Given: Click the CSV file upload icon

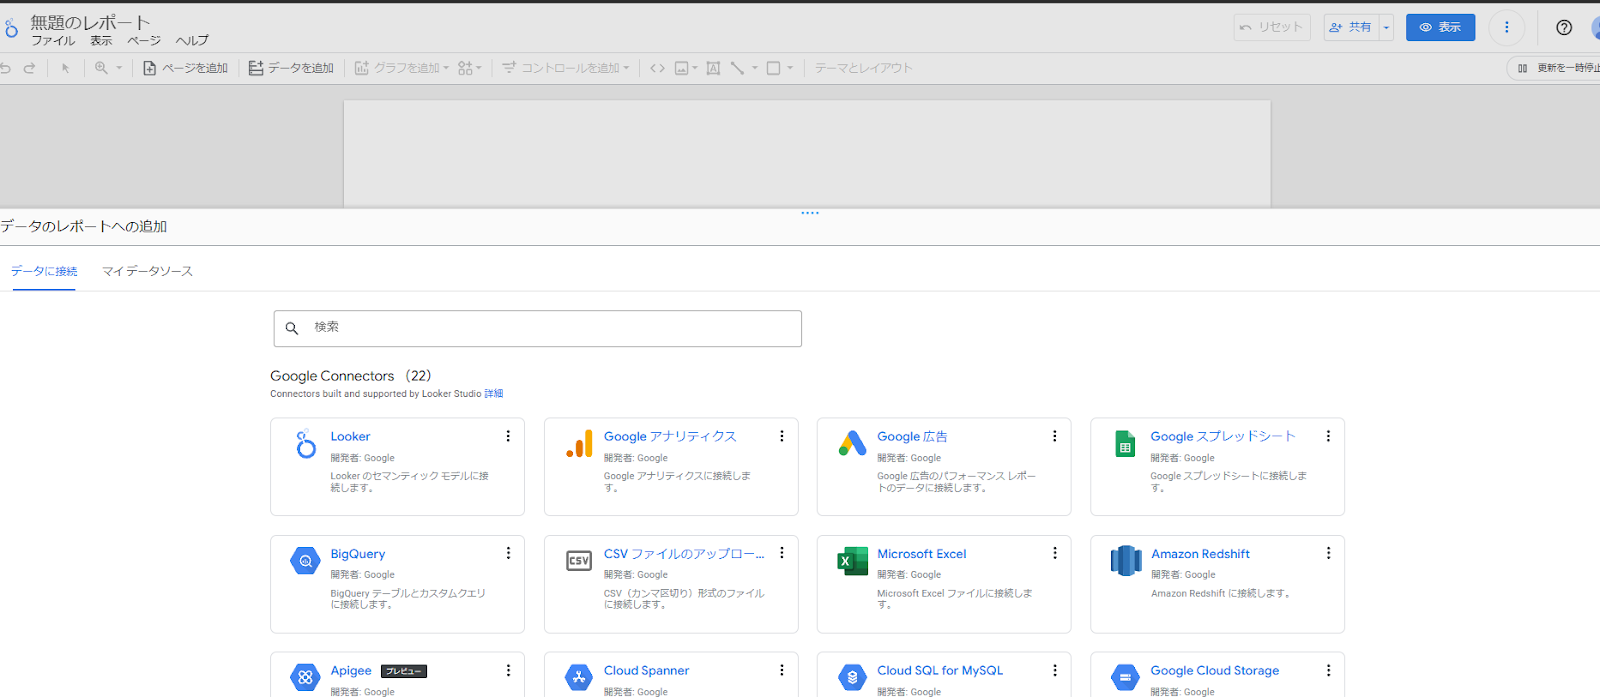Looking at the screenshot, I should 579,561.
